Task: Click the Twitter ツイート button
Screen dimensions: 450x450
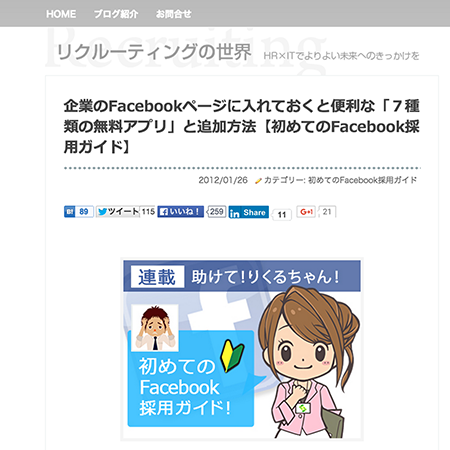Action: 118,212
